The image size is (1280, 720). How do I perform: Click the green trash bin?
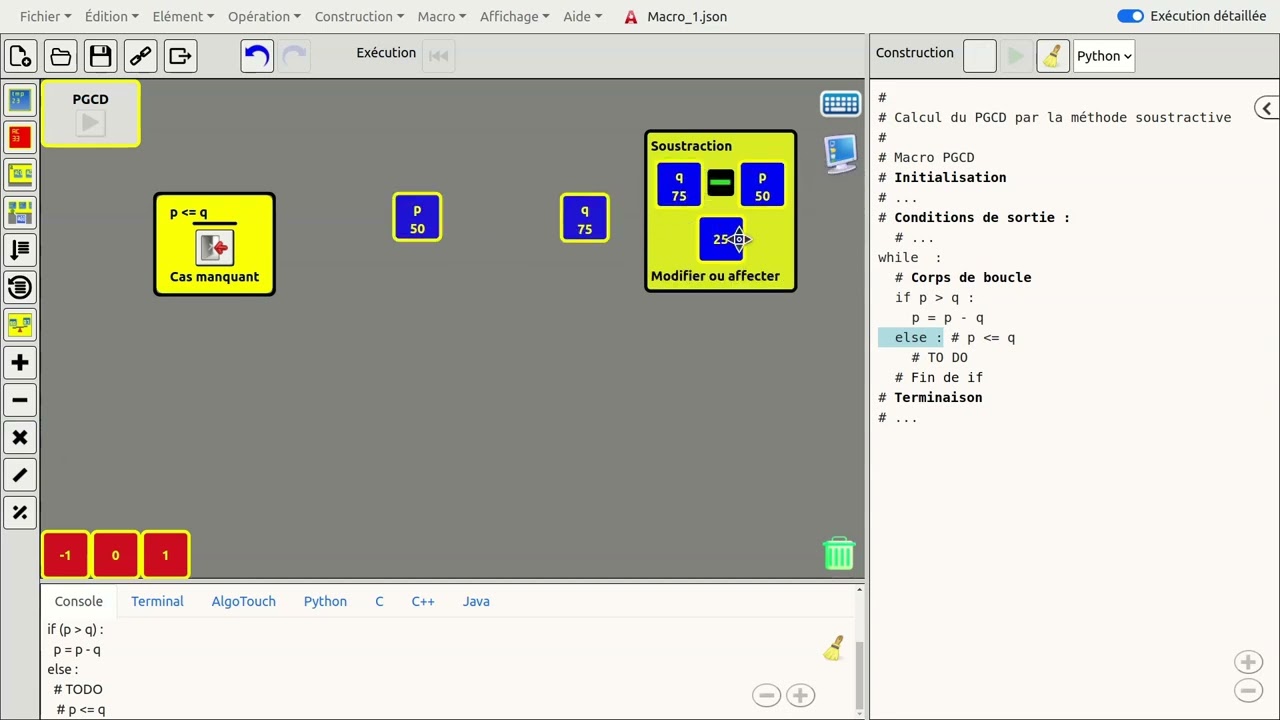(839, 553)
